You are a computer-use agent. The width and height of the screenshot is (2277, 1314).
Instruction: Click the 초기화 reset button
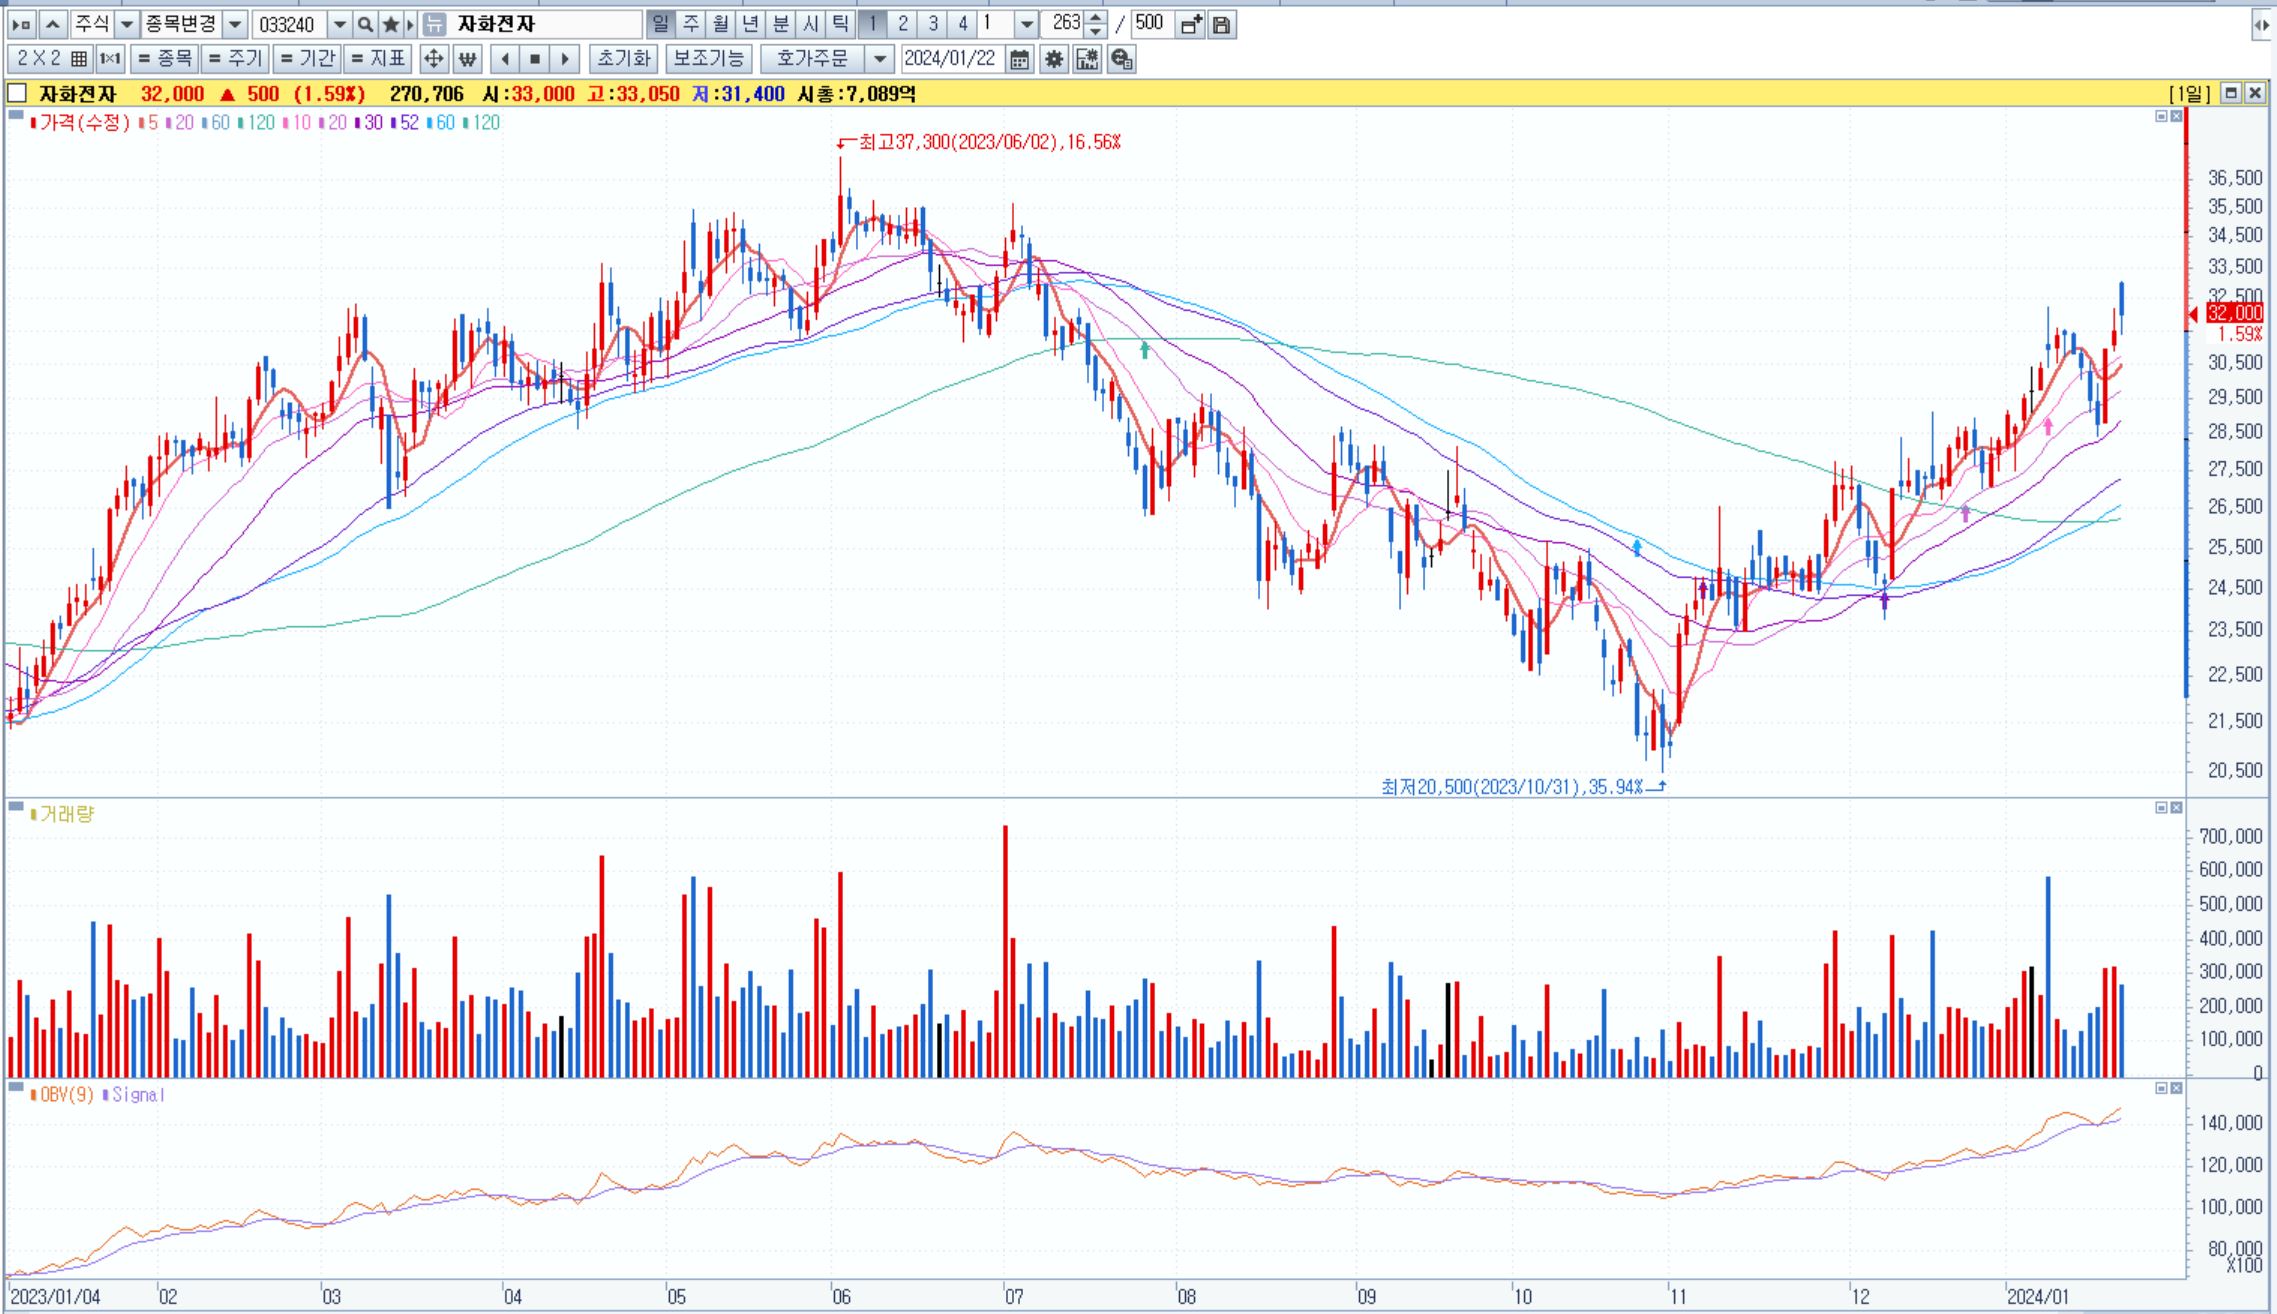coord(623,59)
